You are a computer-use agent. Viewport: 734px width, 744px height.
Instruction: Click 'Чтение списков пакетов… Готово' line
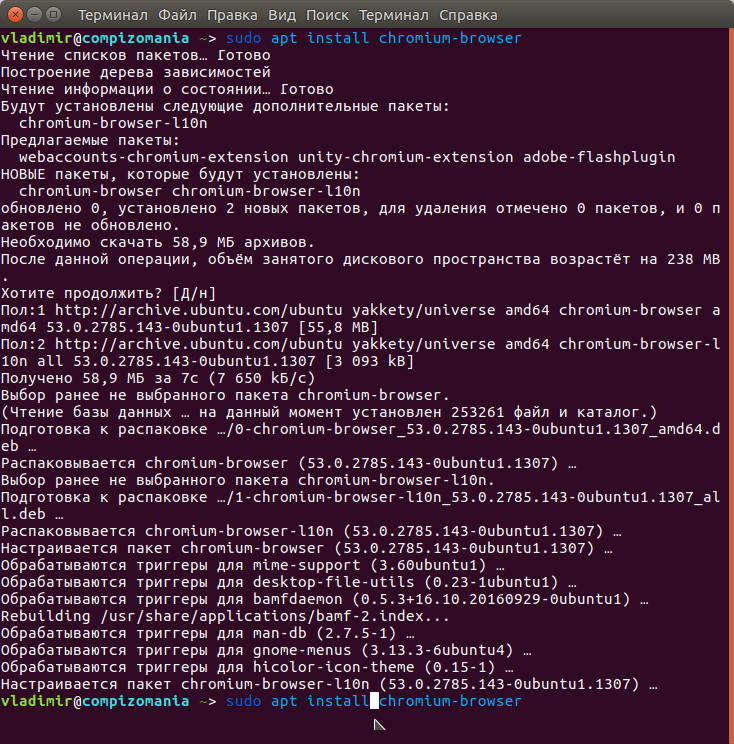[136, 55]
